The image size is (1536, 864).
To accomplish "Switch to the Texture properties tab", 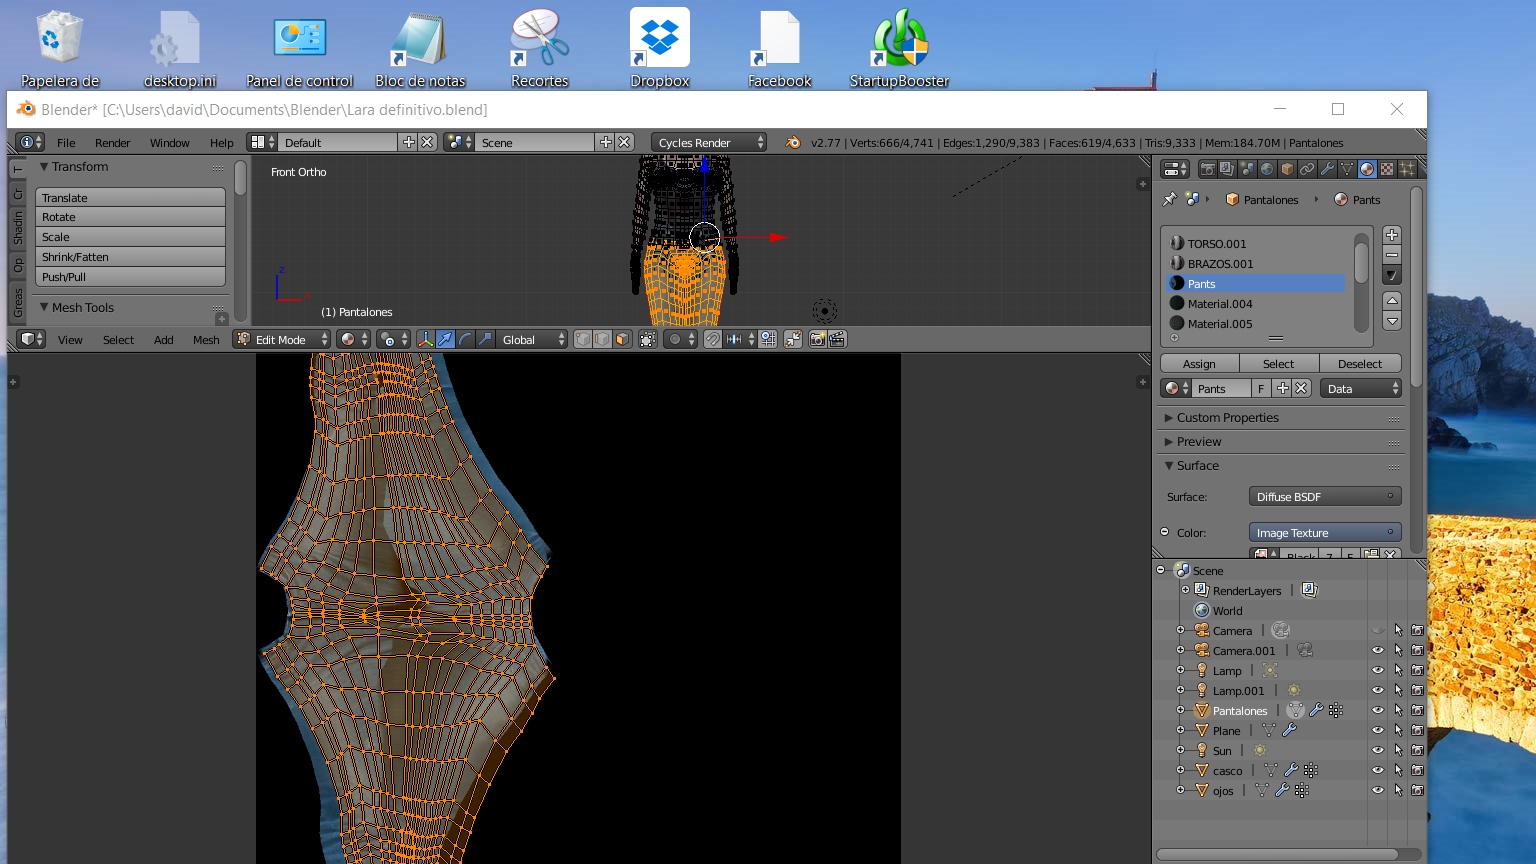I will click(1387, 169).
